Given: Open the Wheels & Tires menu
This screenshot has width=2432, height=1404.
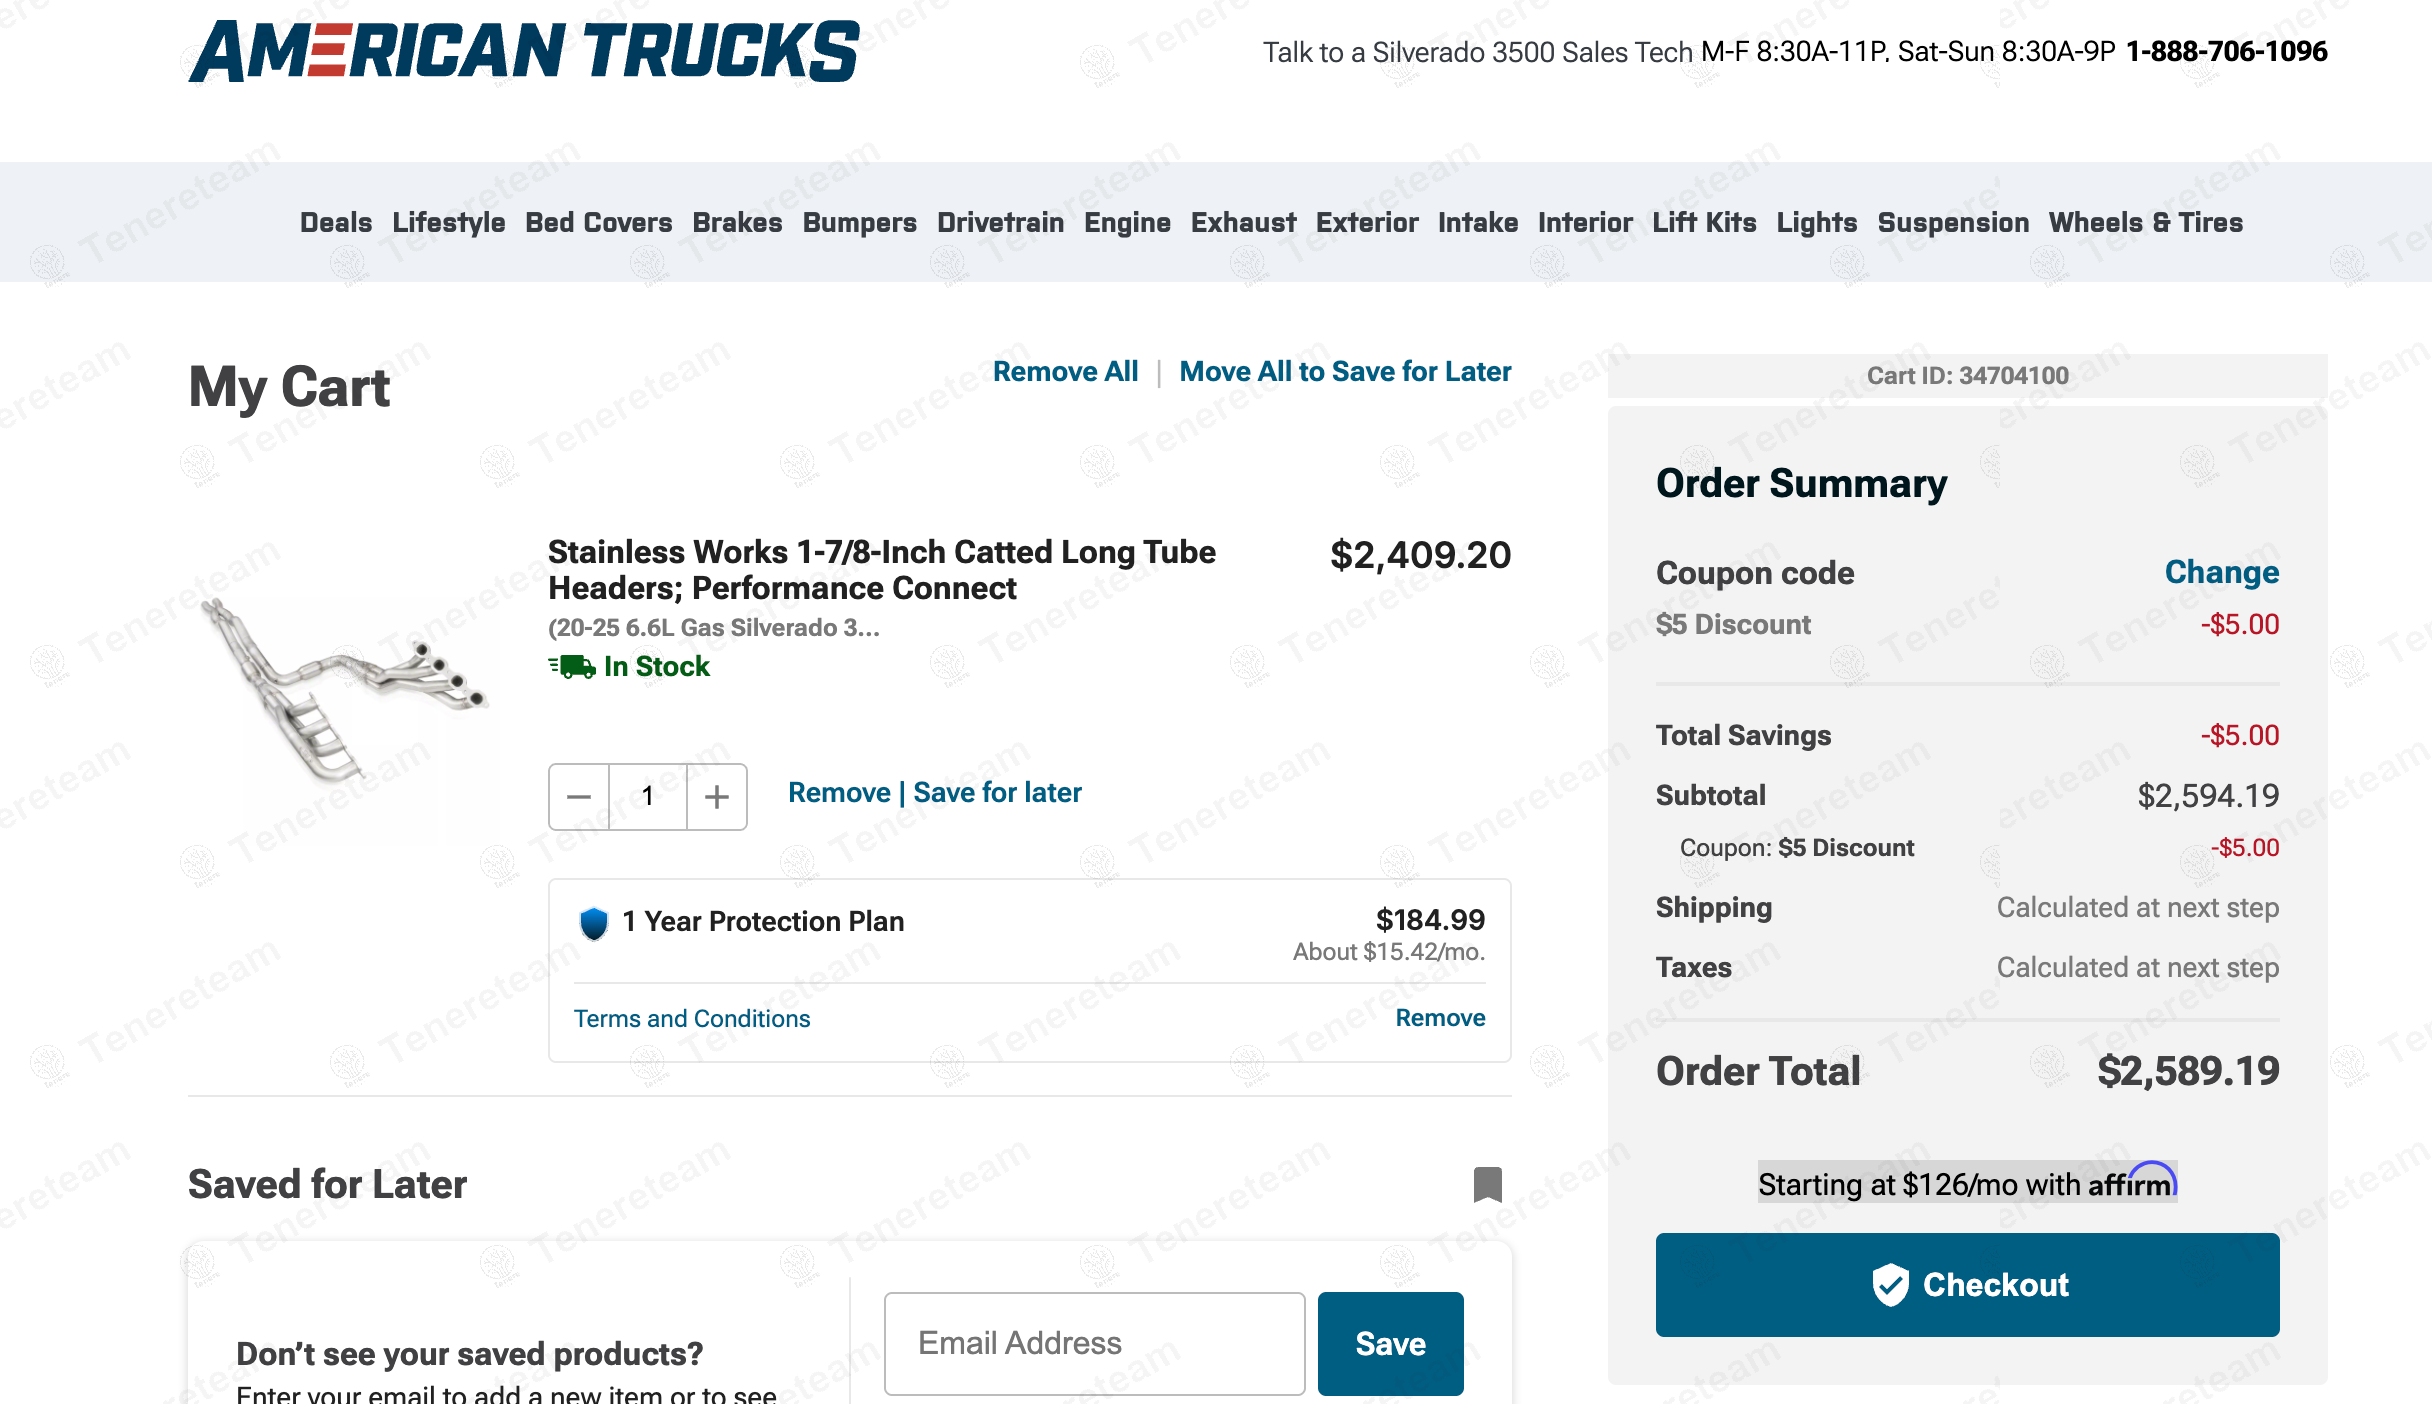Looking at the screenshot, I should (x=2145, y=222).
